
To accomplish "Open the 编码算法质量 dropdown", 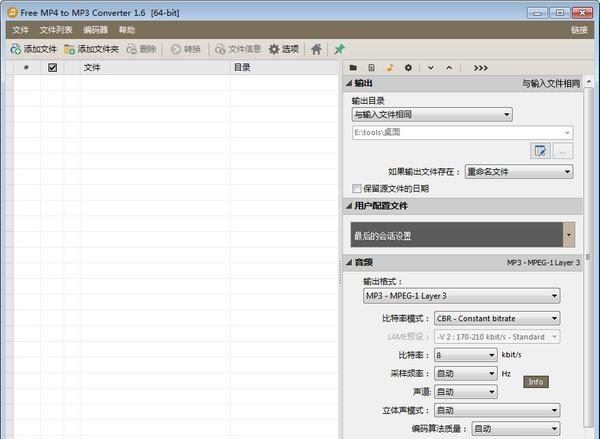I will (x=516, y=429).
